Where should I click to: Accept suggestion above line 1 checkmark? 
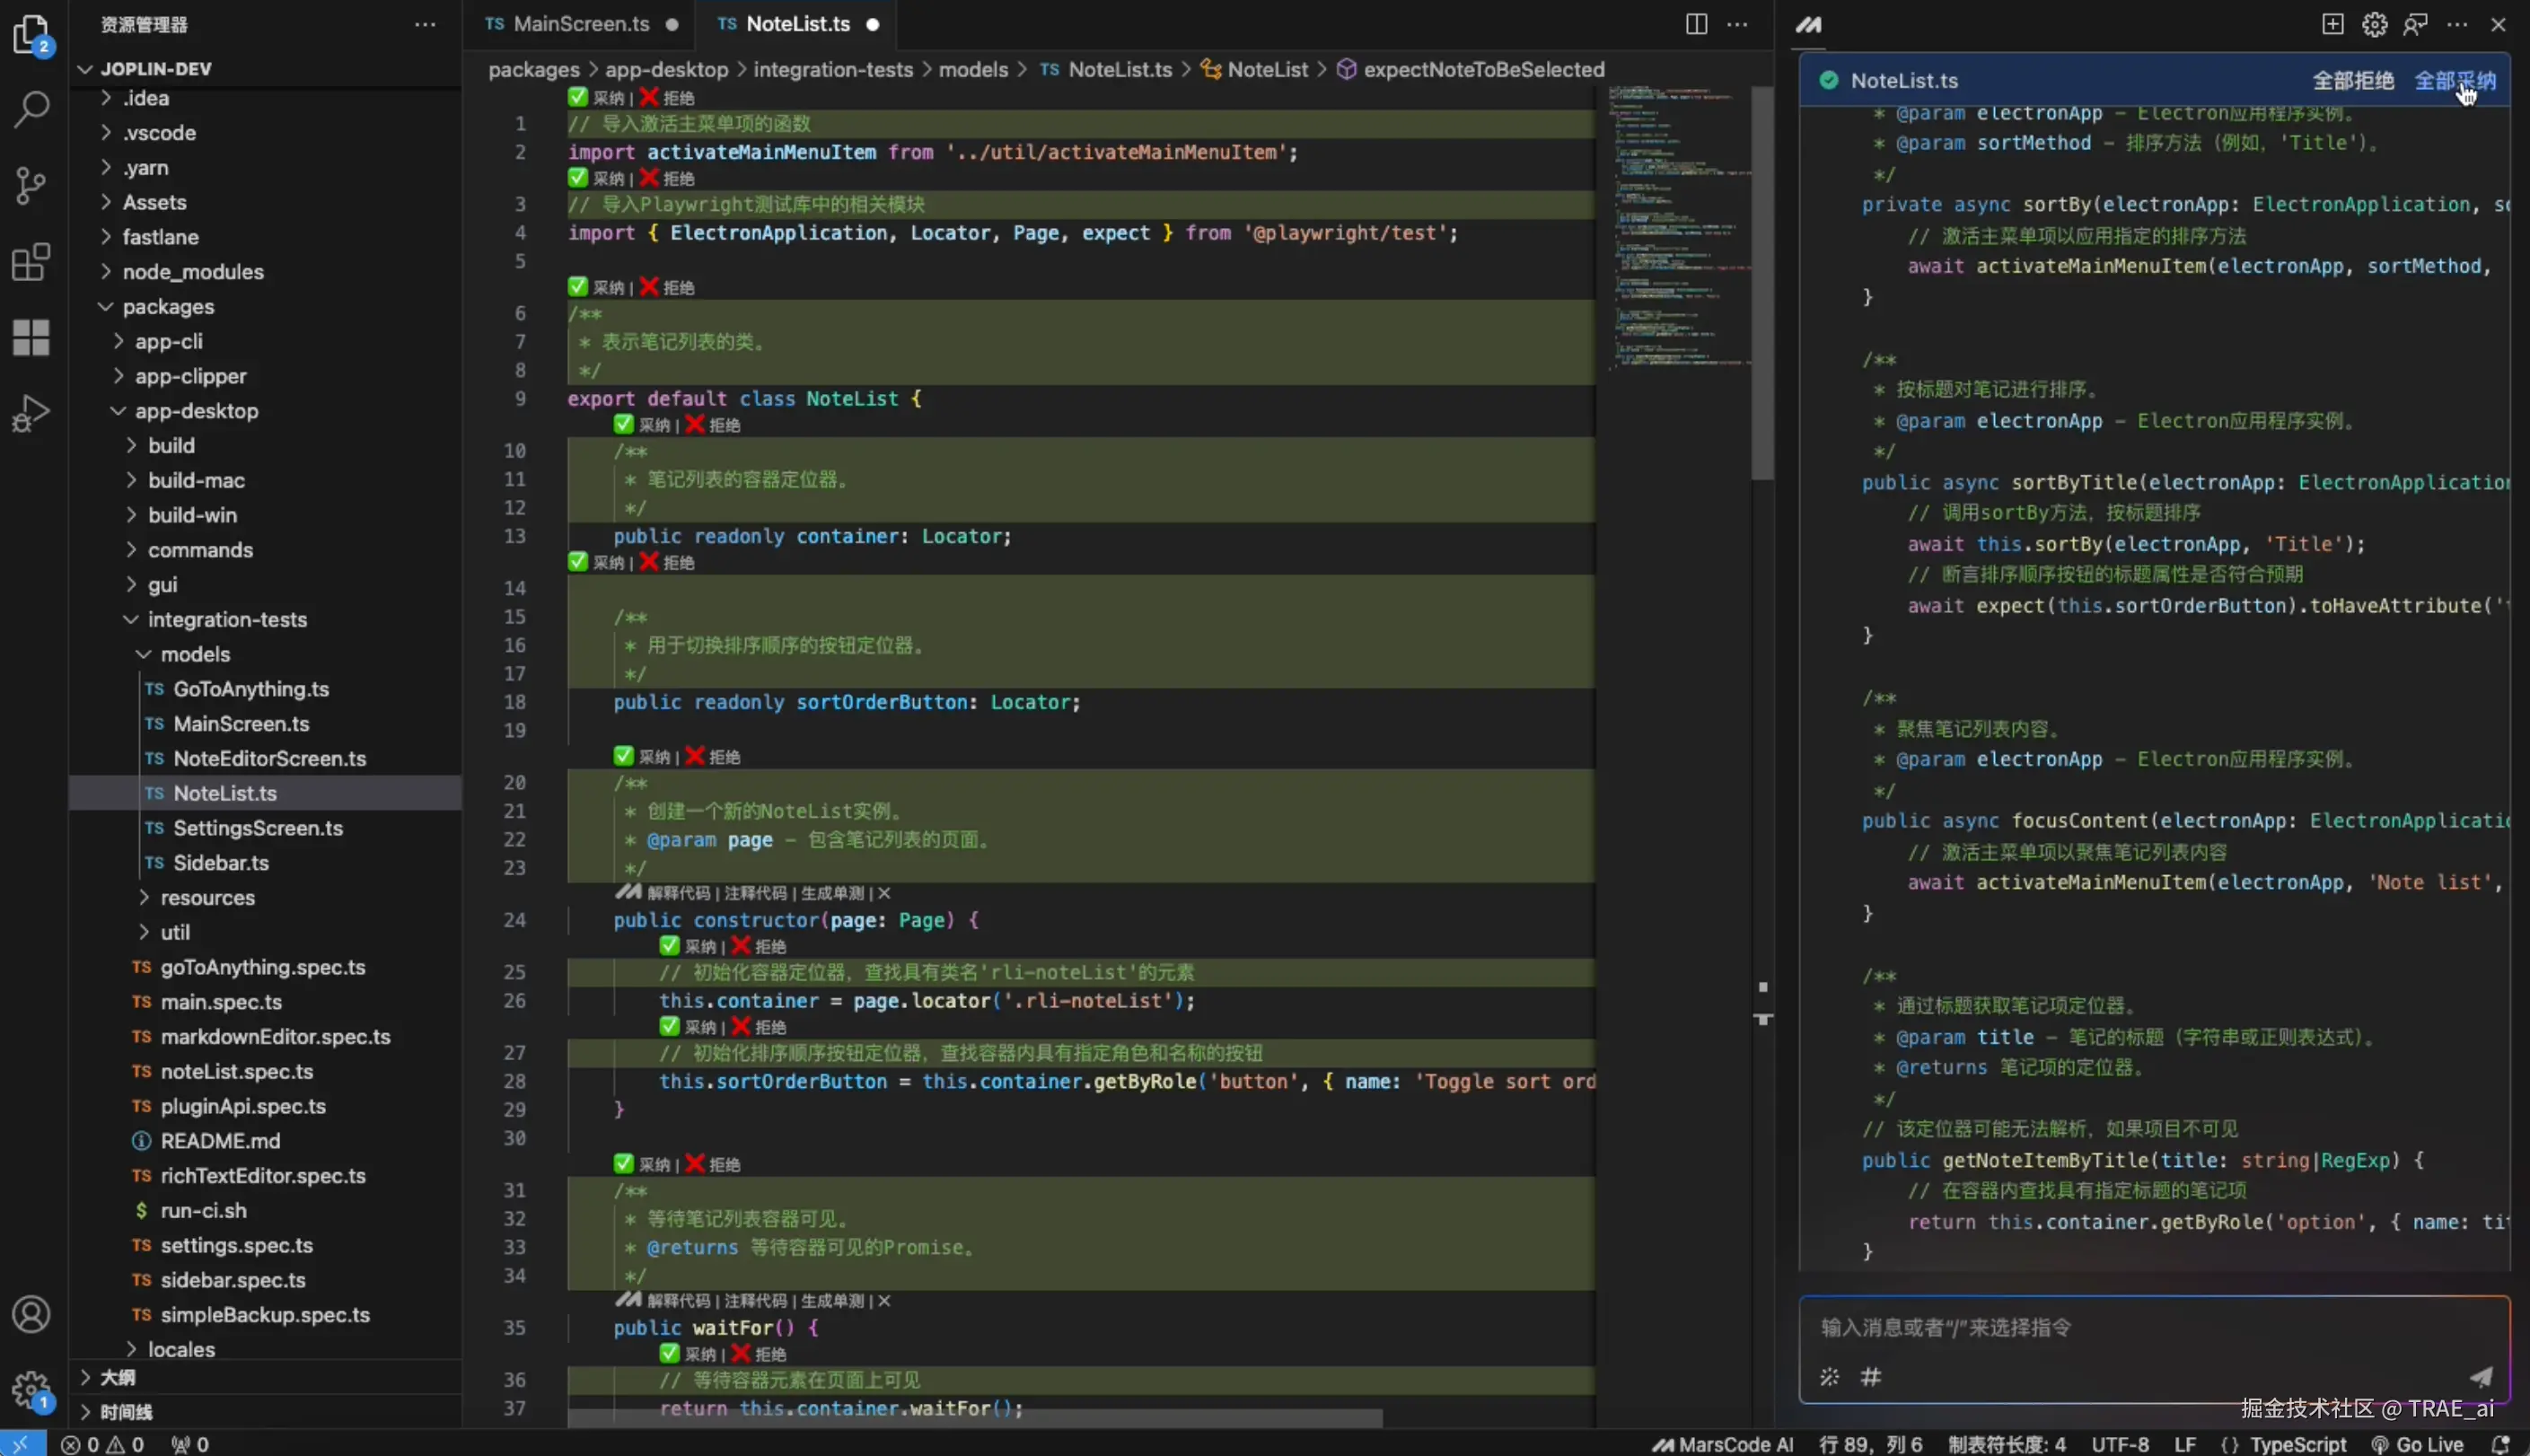point(578,97)
